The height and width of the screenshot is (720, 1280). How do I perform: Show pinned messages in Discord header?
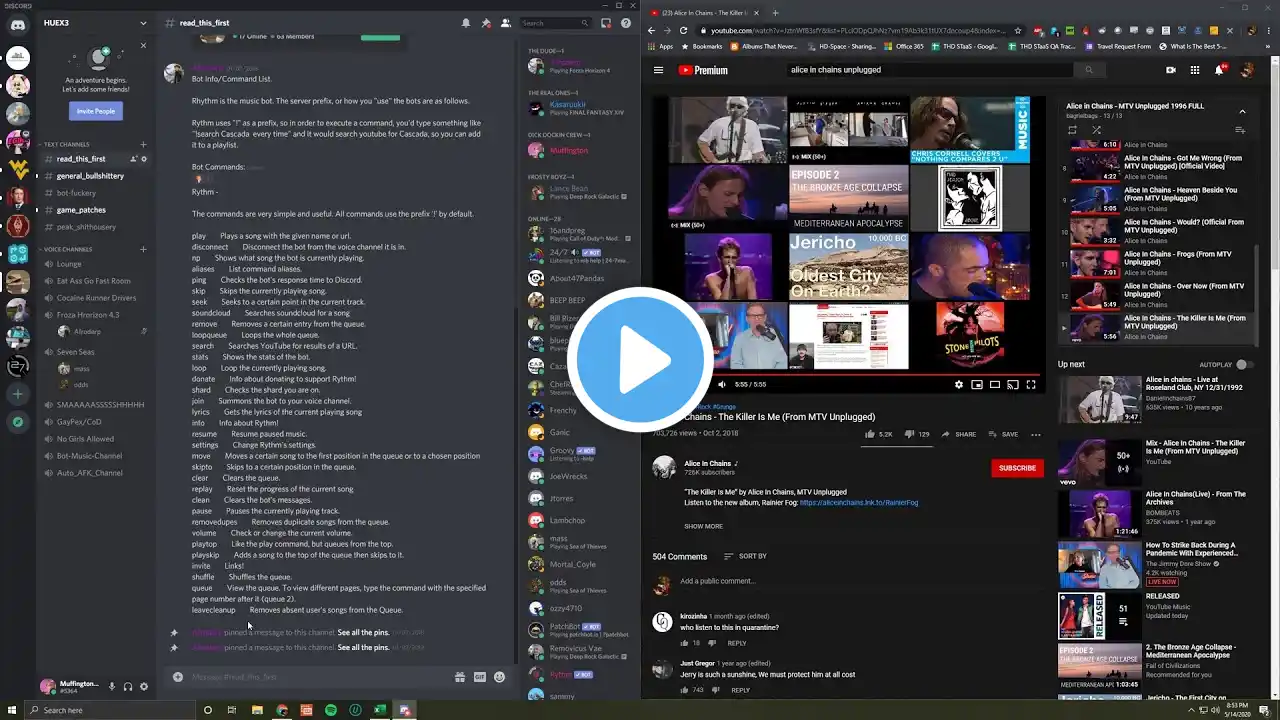[x=485, y=23]
